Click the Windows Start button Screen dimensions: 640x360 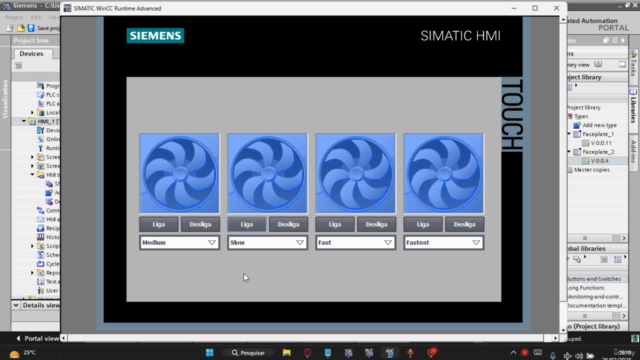click(210, 353)
